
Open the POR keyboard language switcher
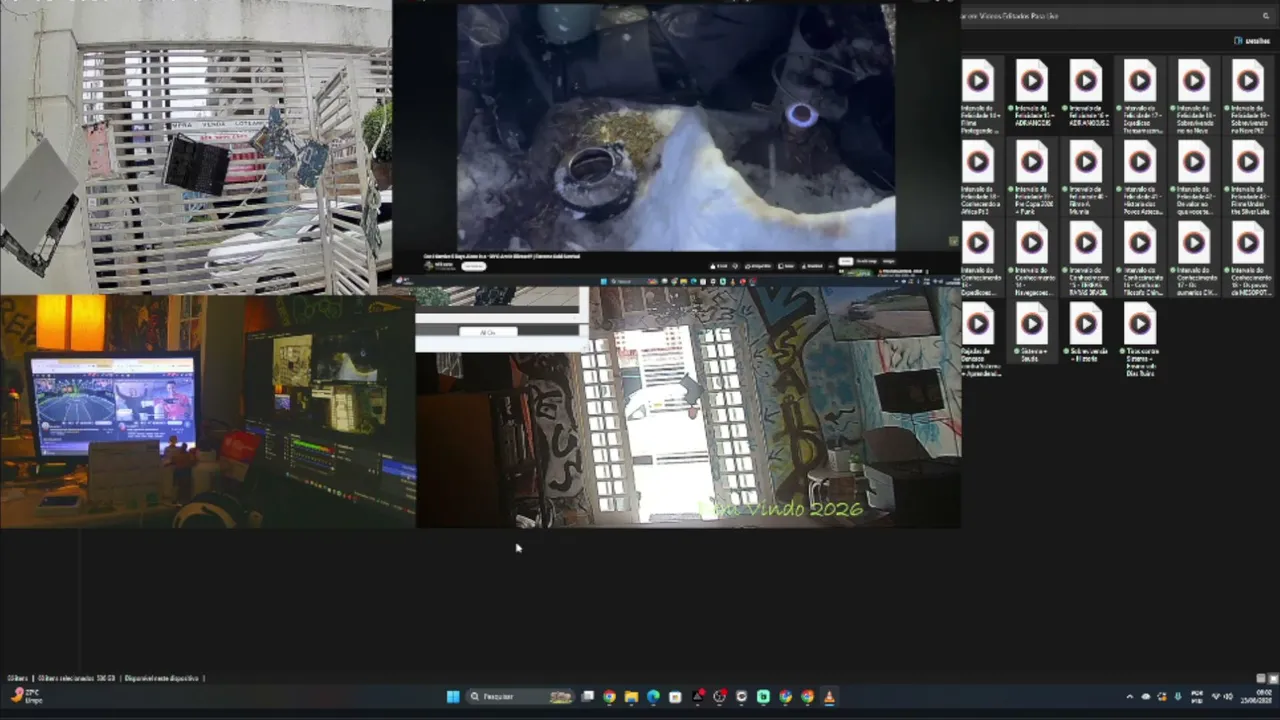1197,697
